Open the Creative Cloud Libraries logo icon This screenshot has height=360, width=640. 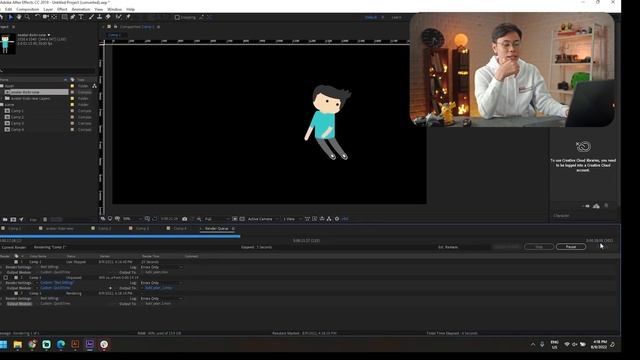[583, 146]
